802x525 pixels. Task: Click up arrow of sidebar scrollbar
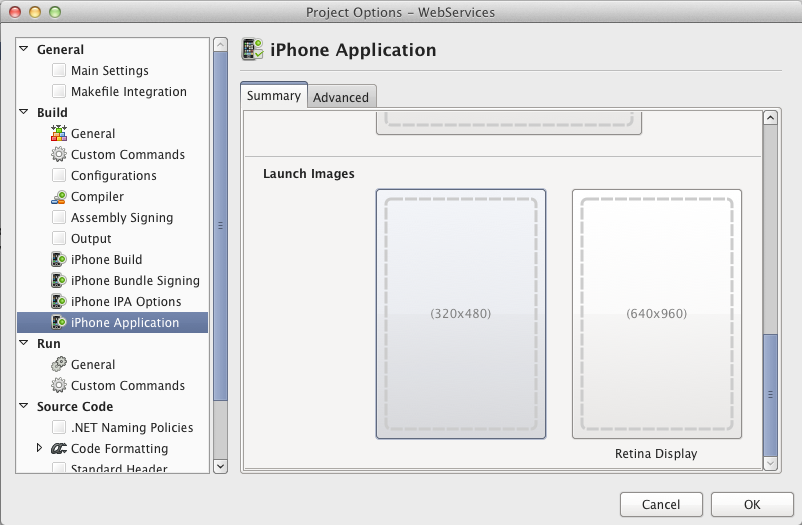(x=220, y=44)
